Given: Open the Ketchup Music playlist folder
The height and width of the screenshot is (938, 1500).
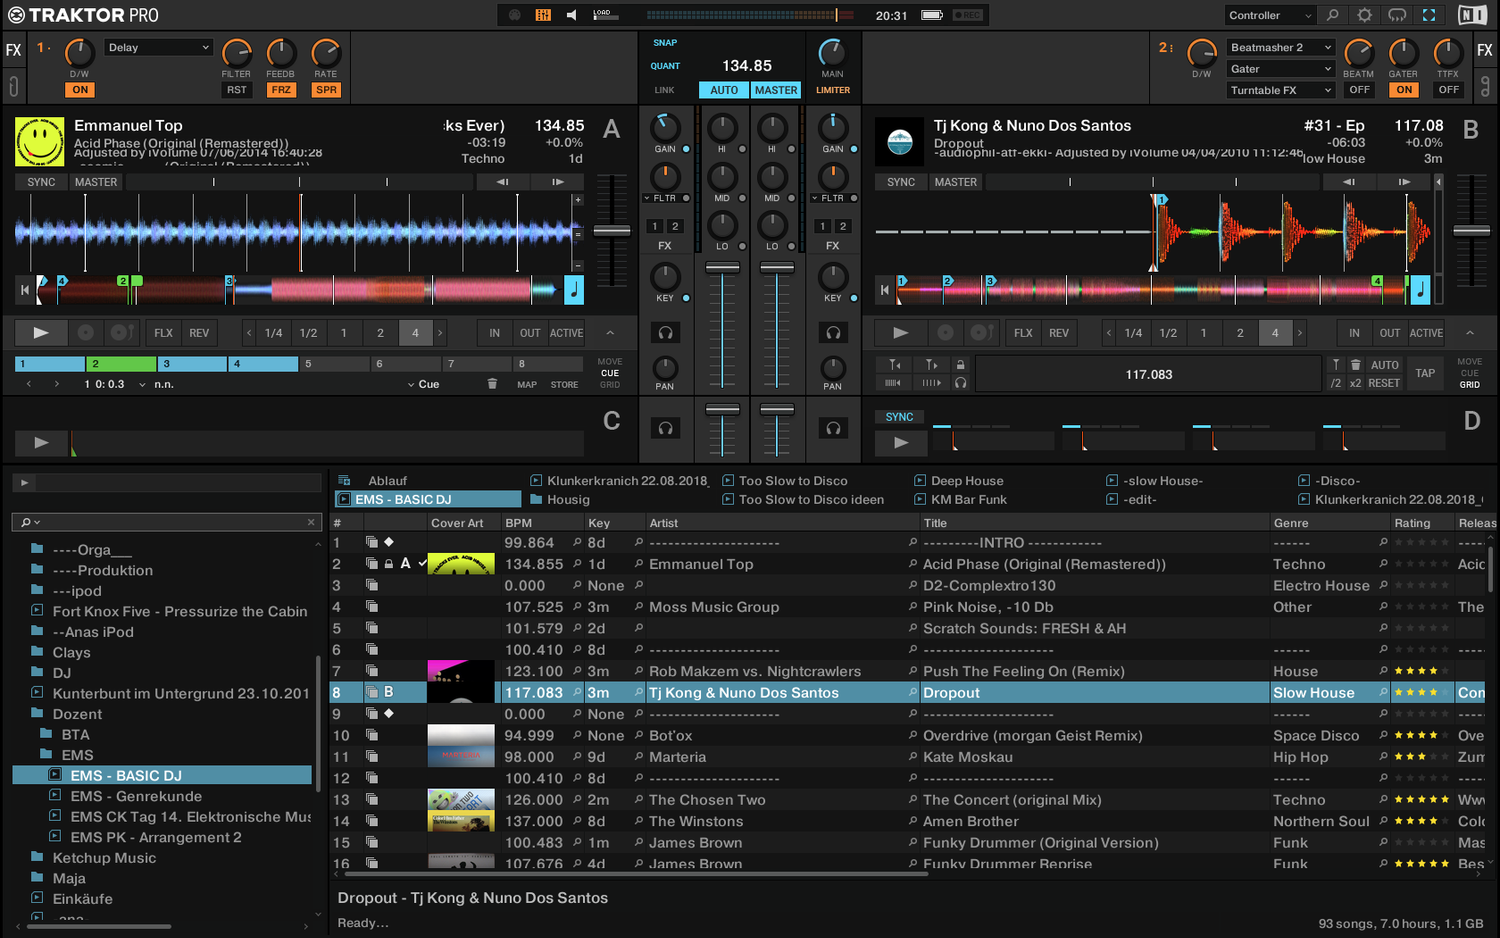Looking at the screenshot, I should 104,858.
